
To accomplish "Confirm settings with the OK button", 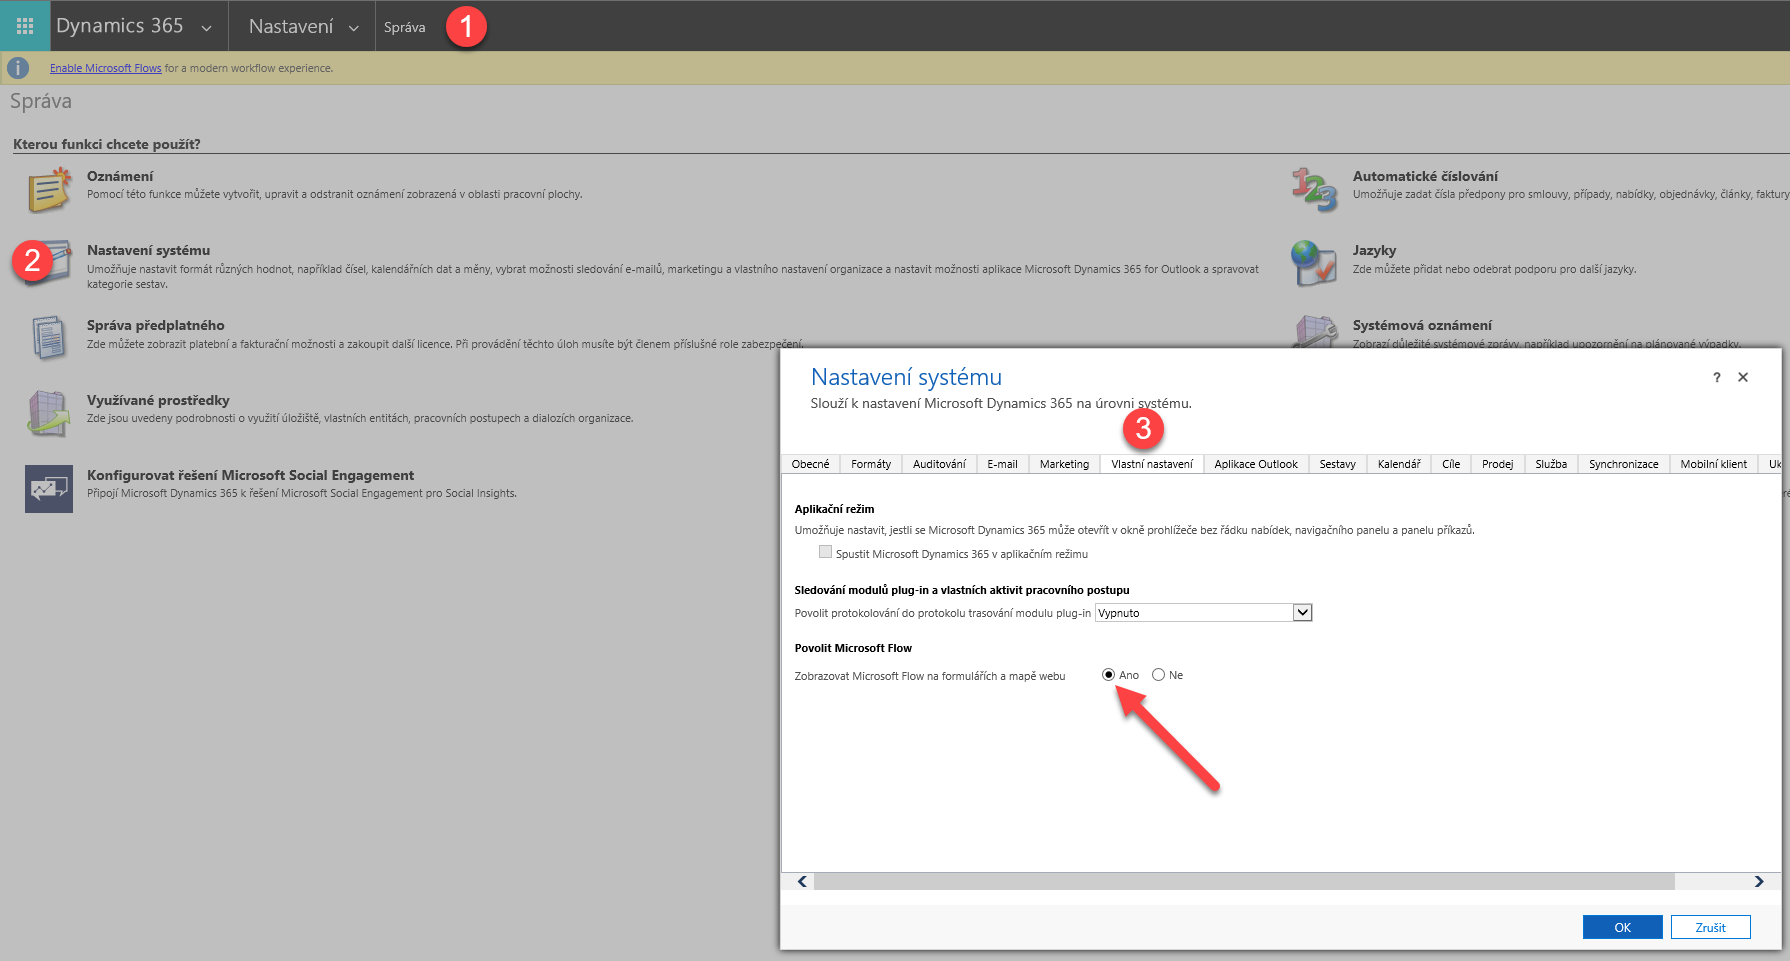I will click(x=1622, y=927).
